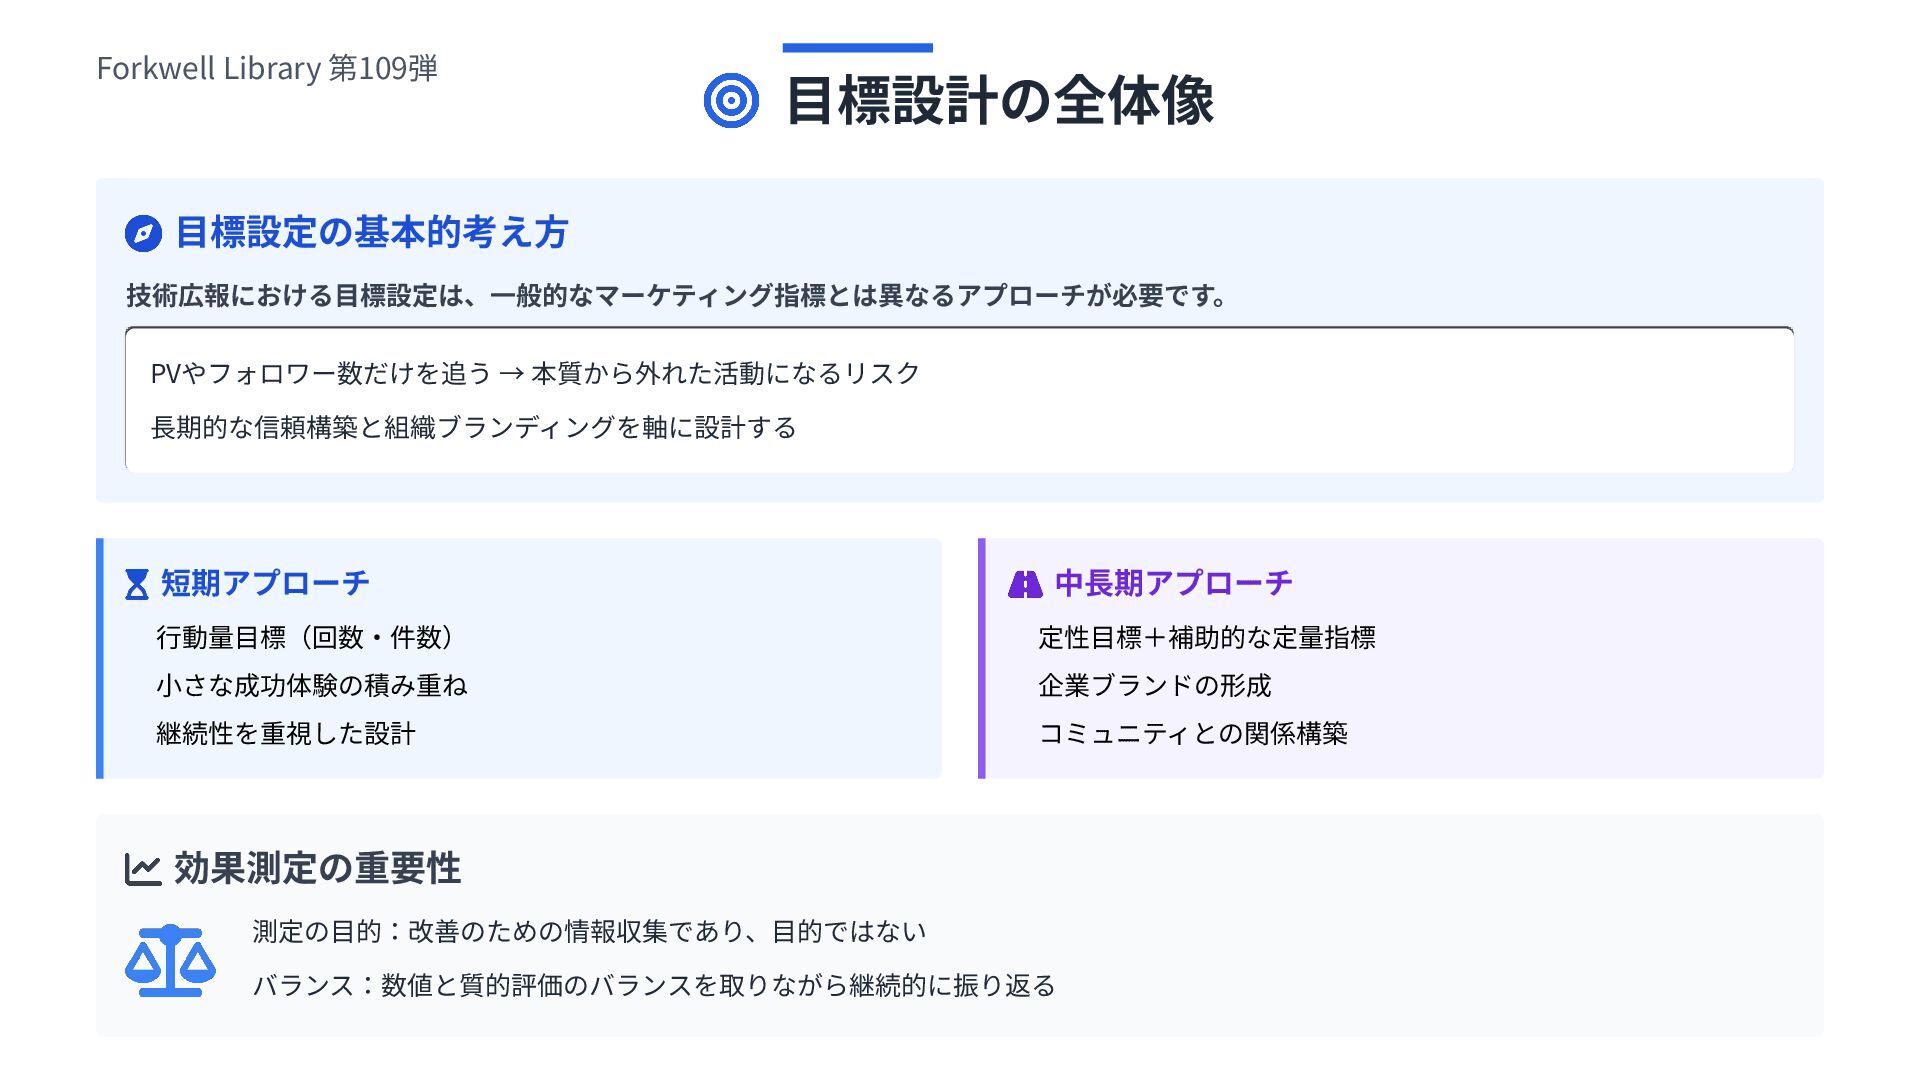Viewport: 1920px width, 1080px height.
Task: Click the 企業ブランドの形成 item
Action: [x=1154, y=685]
